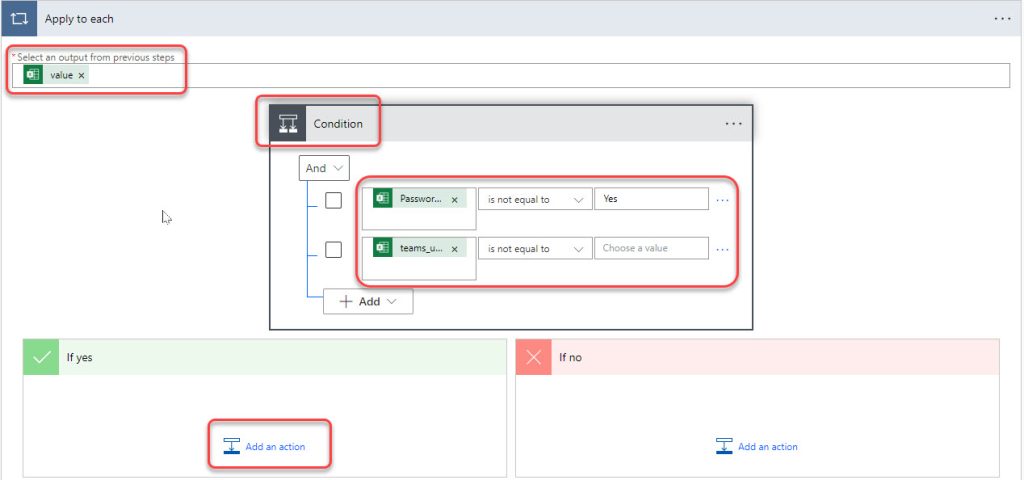Remove the value token from output field

(x=81, y=76)
